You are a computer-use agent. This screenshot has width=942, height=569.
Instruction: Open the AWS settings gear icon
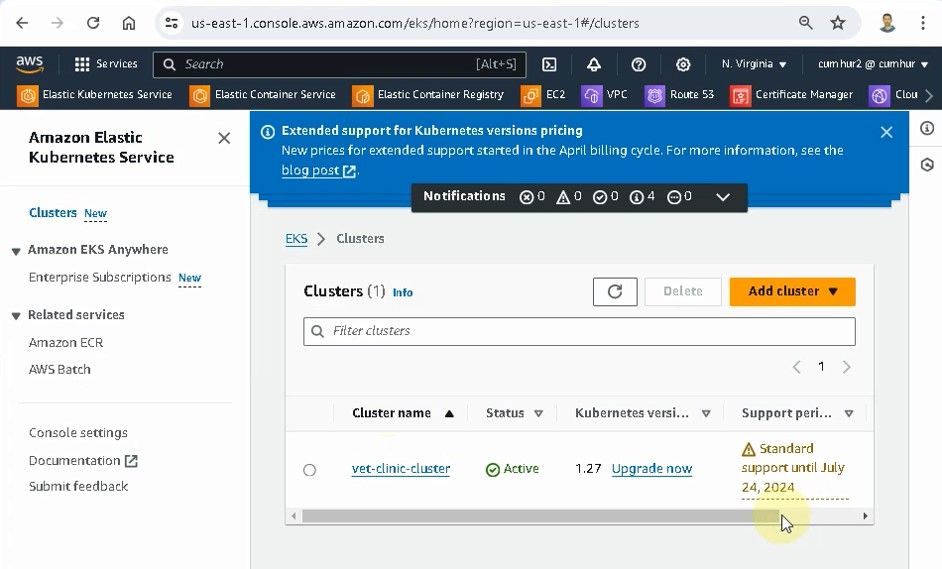click(683, 64)
